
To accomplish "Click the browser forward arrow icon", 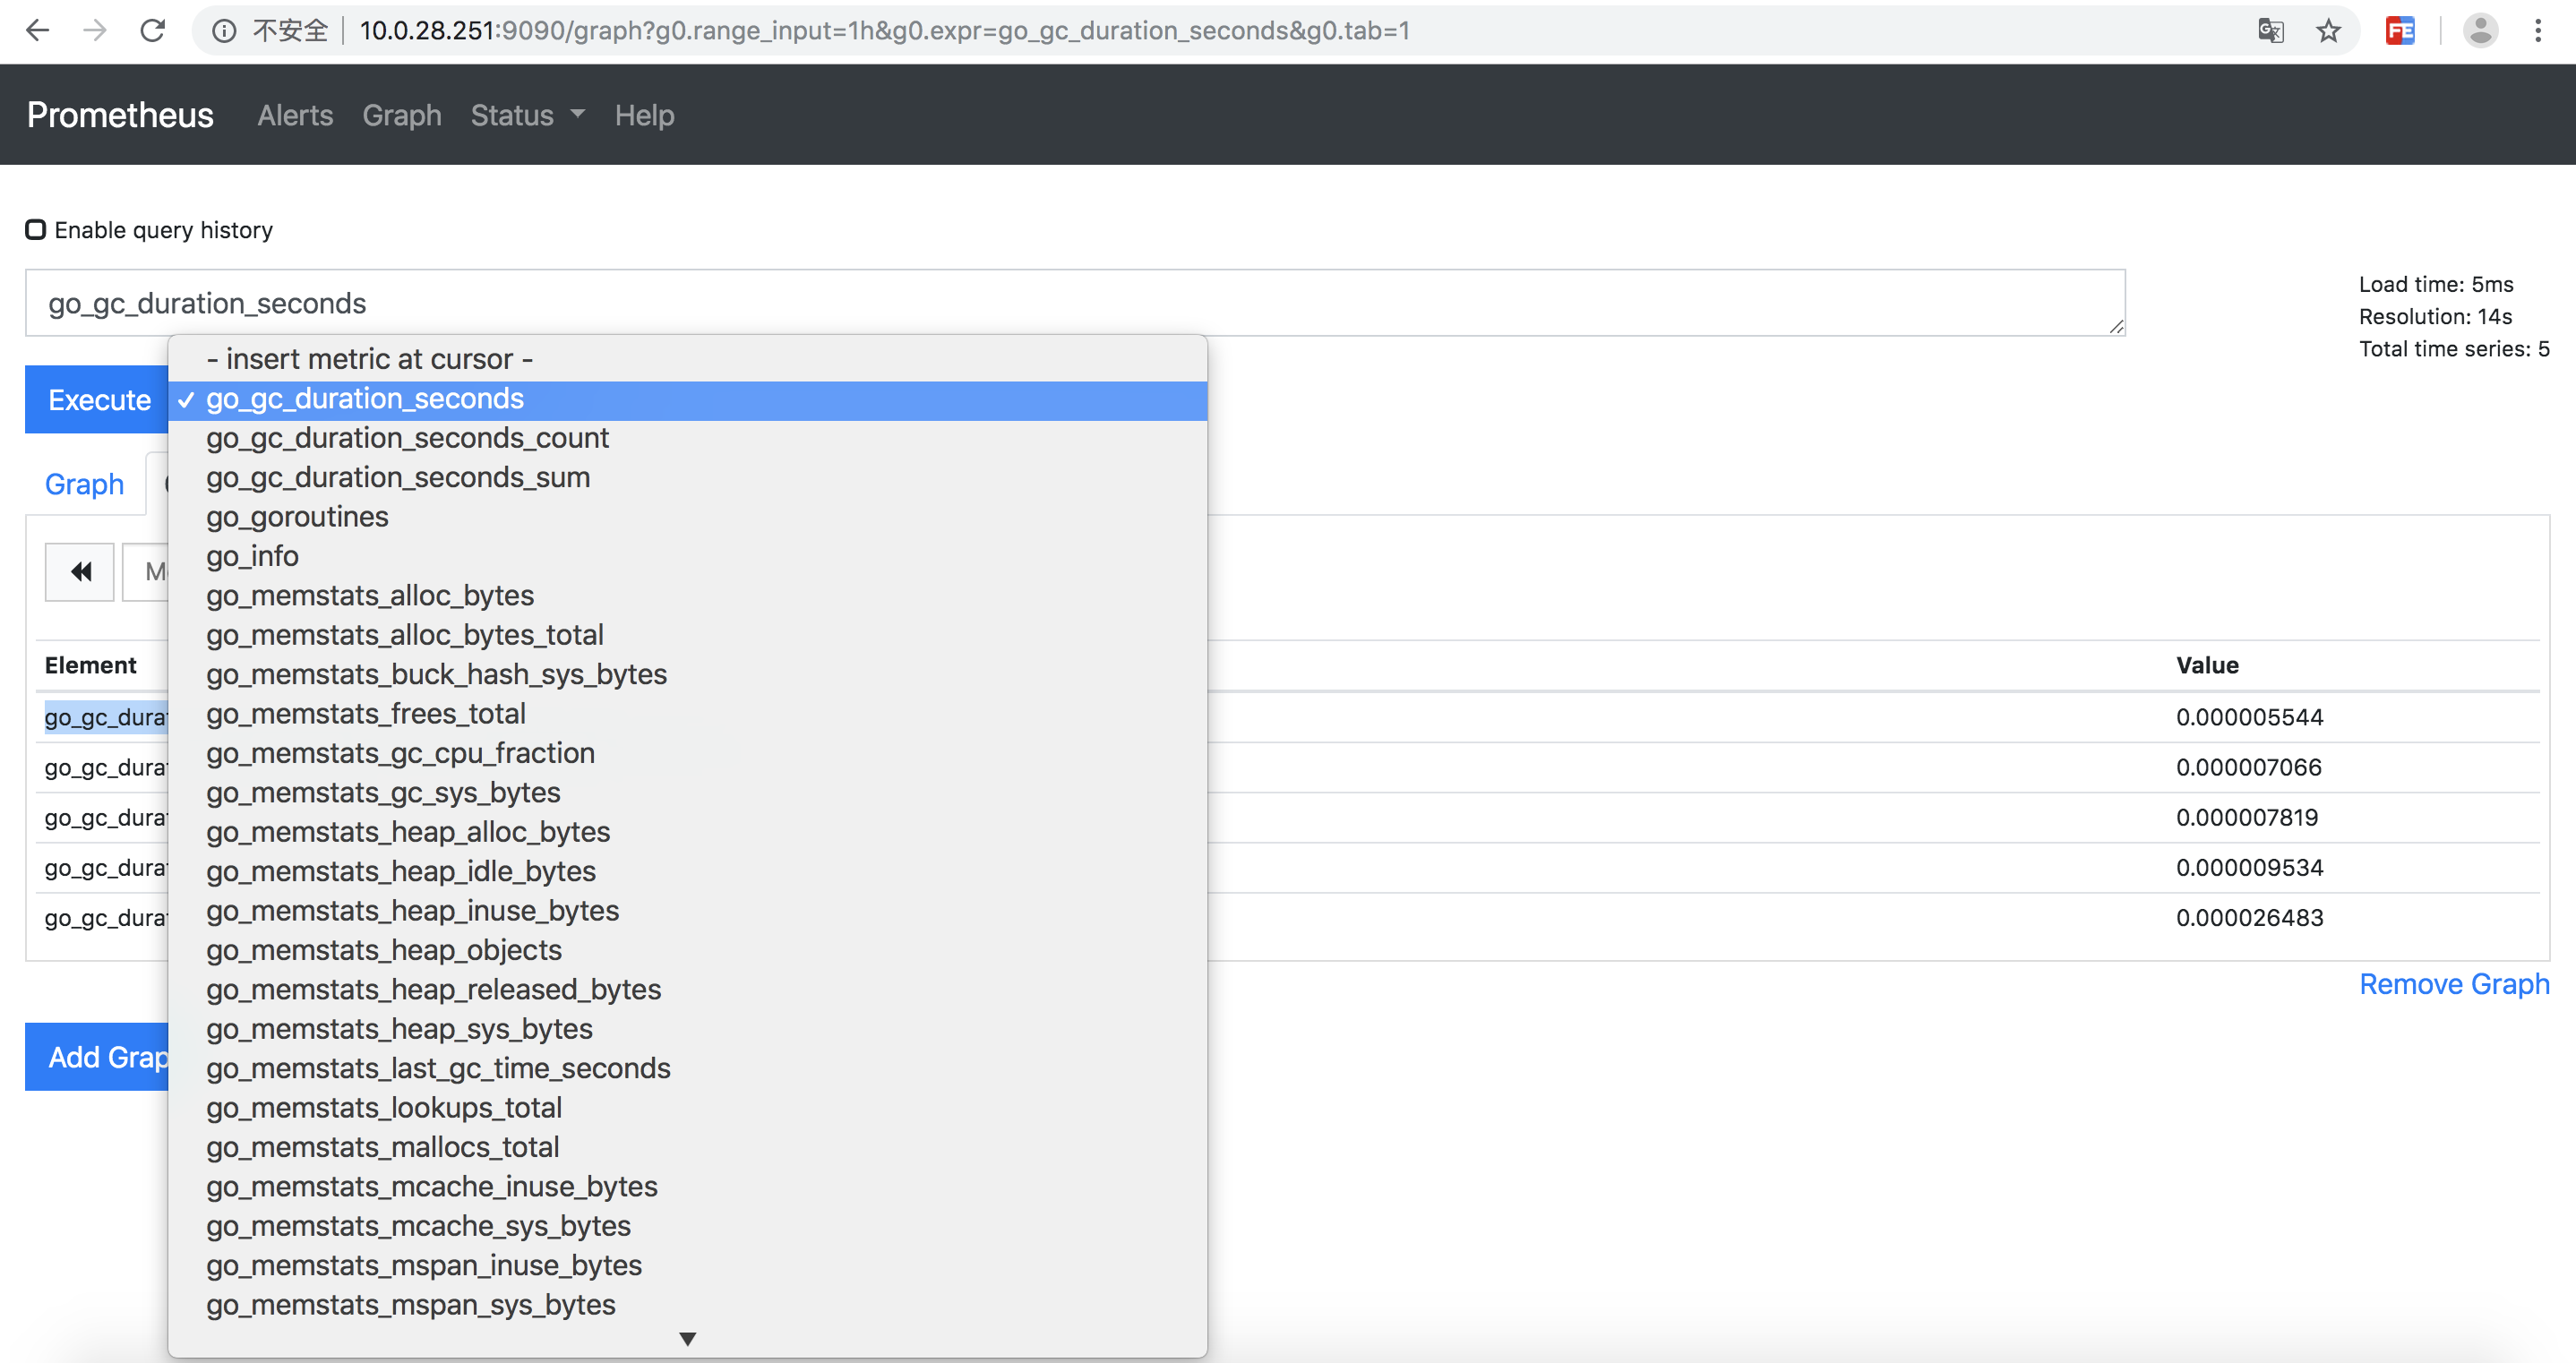I will coord(95,31).
